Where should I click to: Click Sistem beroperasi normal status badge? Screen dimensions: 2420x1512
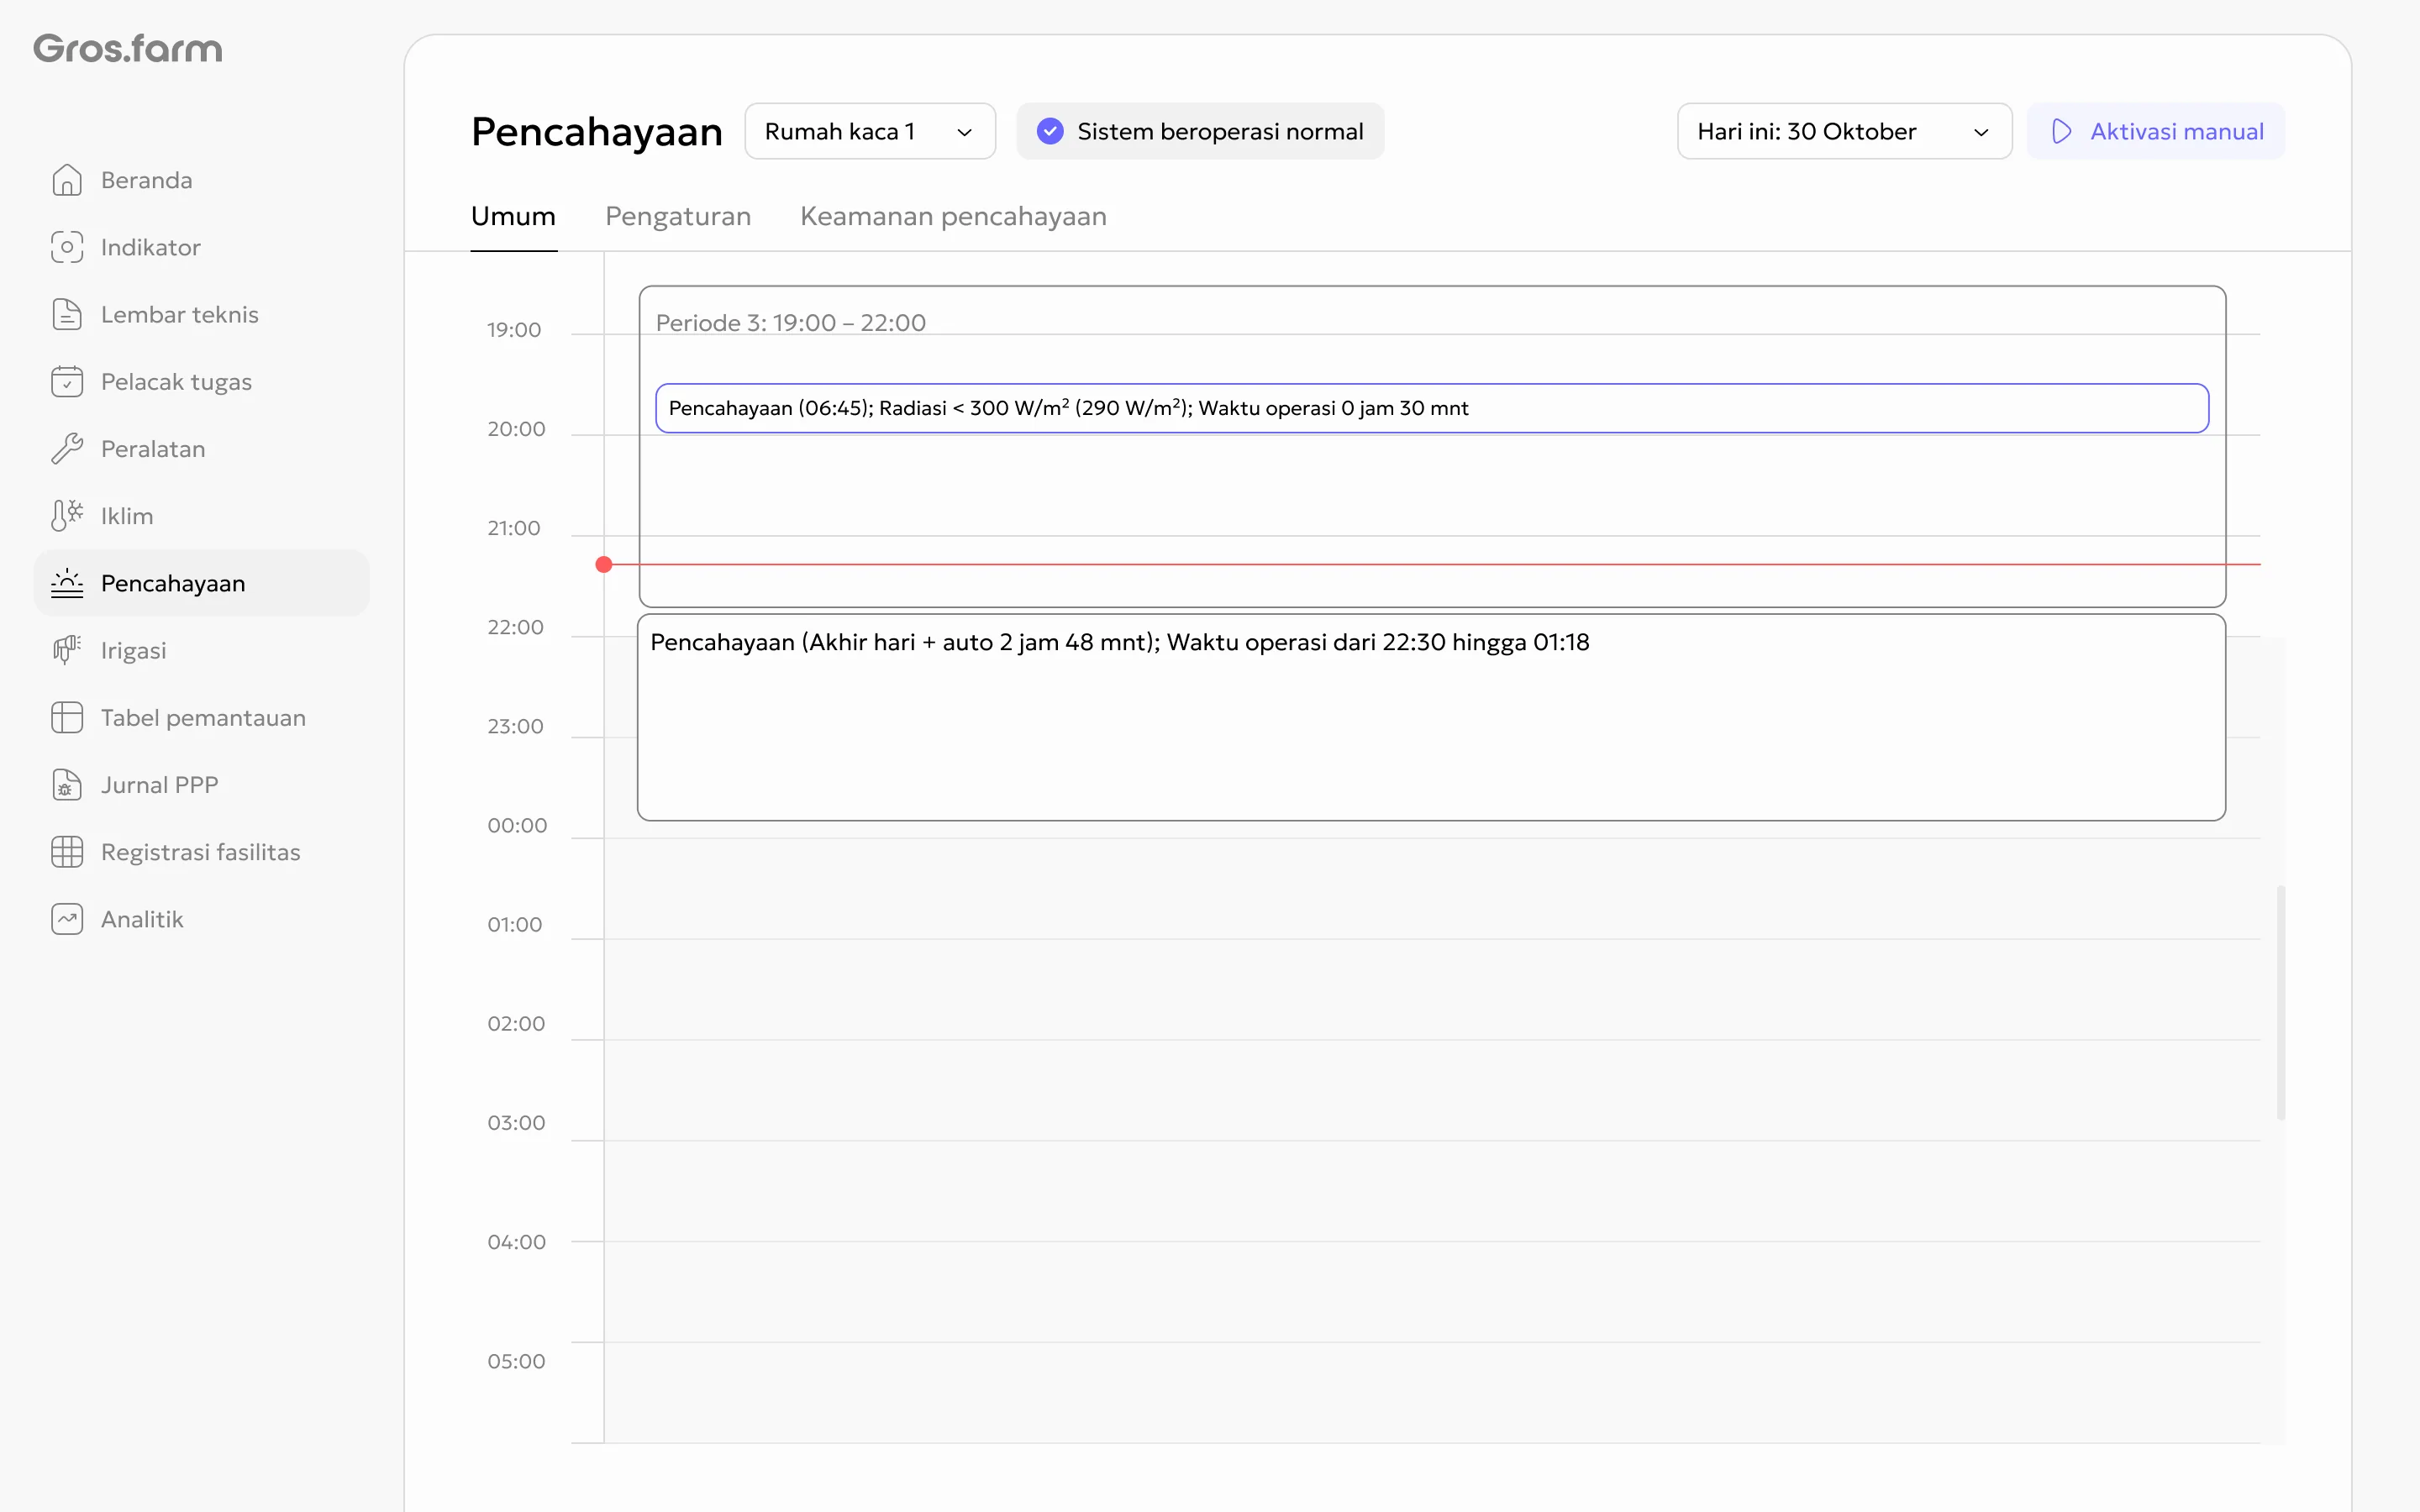click(1200, 131)
